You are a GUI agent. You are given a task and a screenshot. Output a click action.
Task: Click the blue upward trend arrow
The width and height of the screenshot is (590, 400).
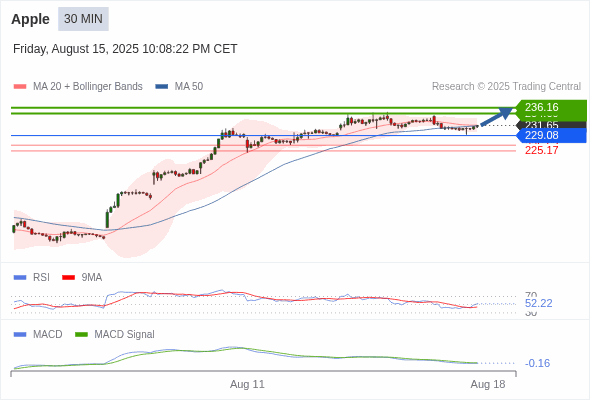click(x=496, y=116)
